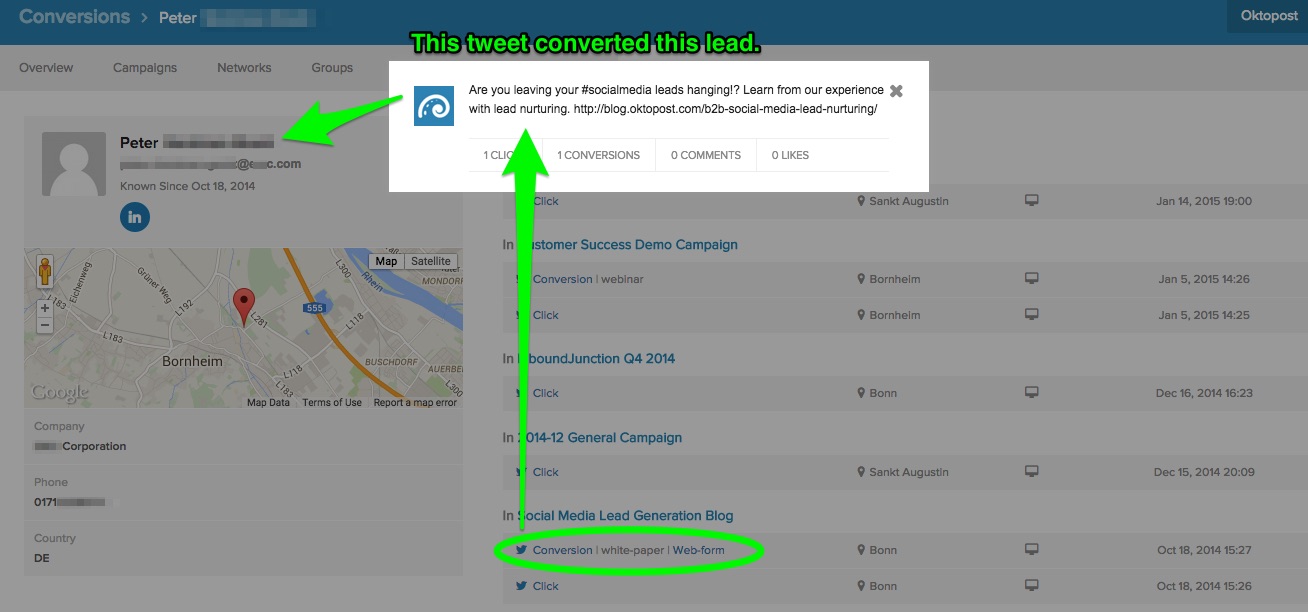Click the LinkedIn profile icon
Screen dimensions: 1308x612
[135, 217]
